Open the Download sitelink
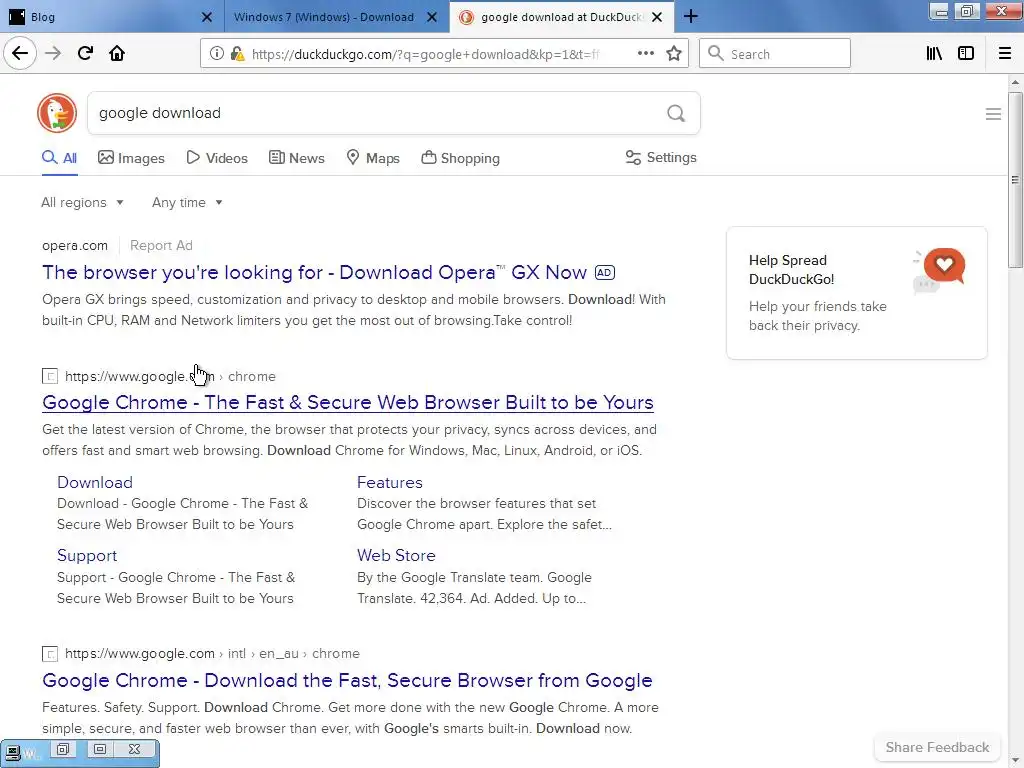1024x768 pixels. [x=95, y=482]
